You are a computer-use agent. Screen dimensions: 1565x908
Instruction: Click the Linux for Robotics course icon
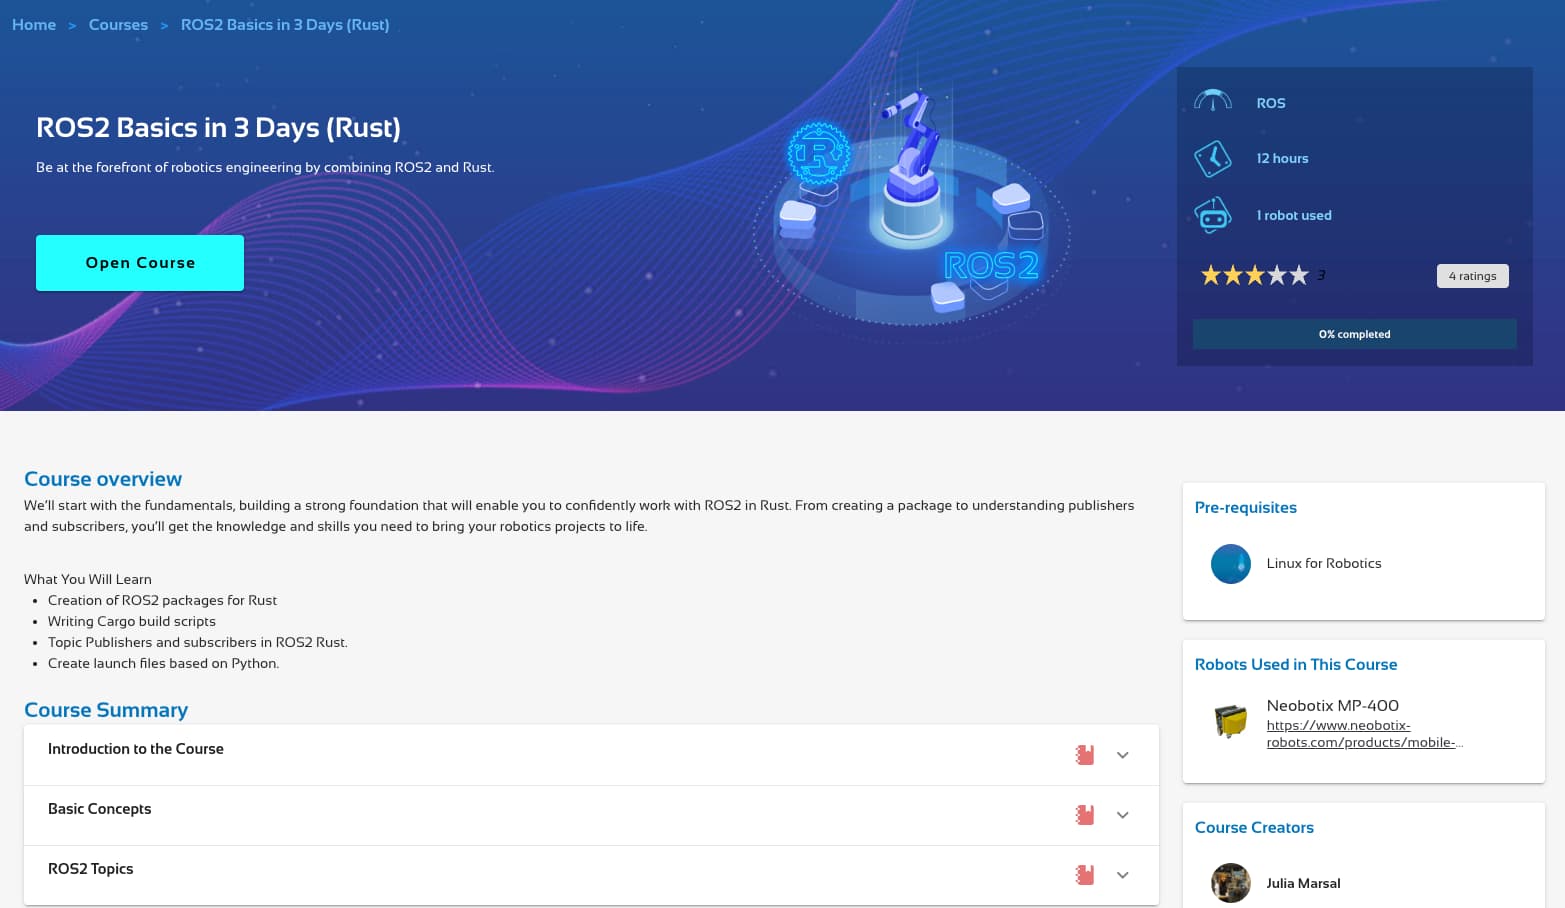click(1231, 564)
